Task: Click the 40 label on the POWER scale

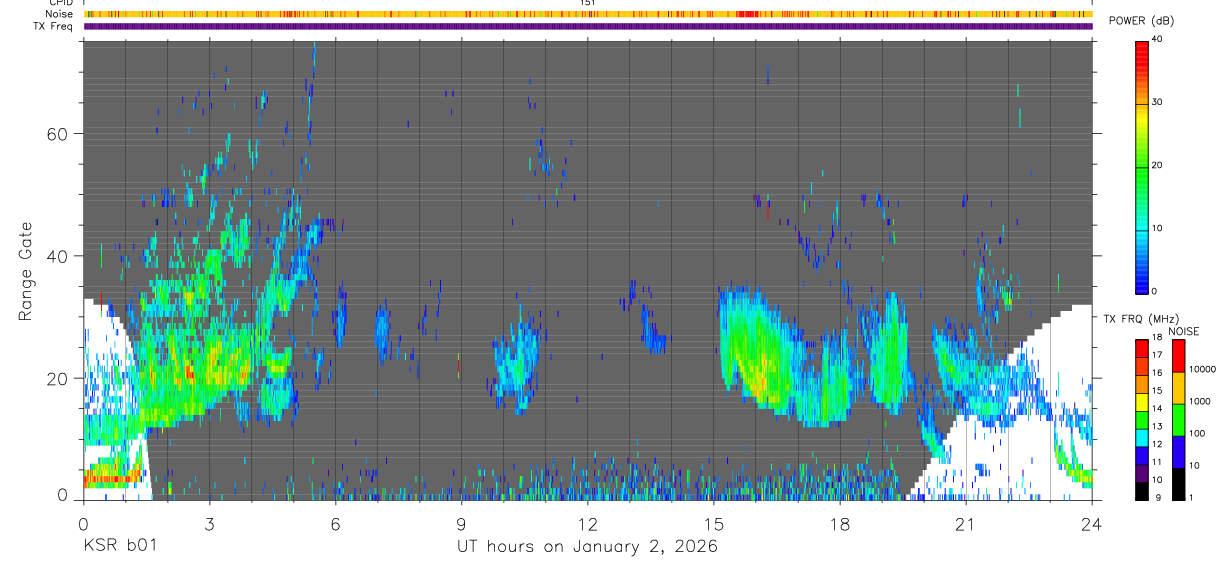Action: click(1155, 39)
